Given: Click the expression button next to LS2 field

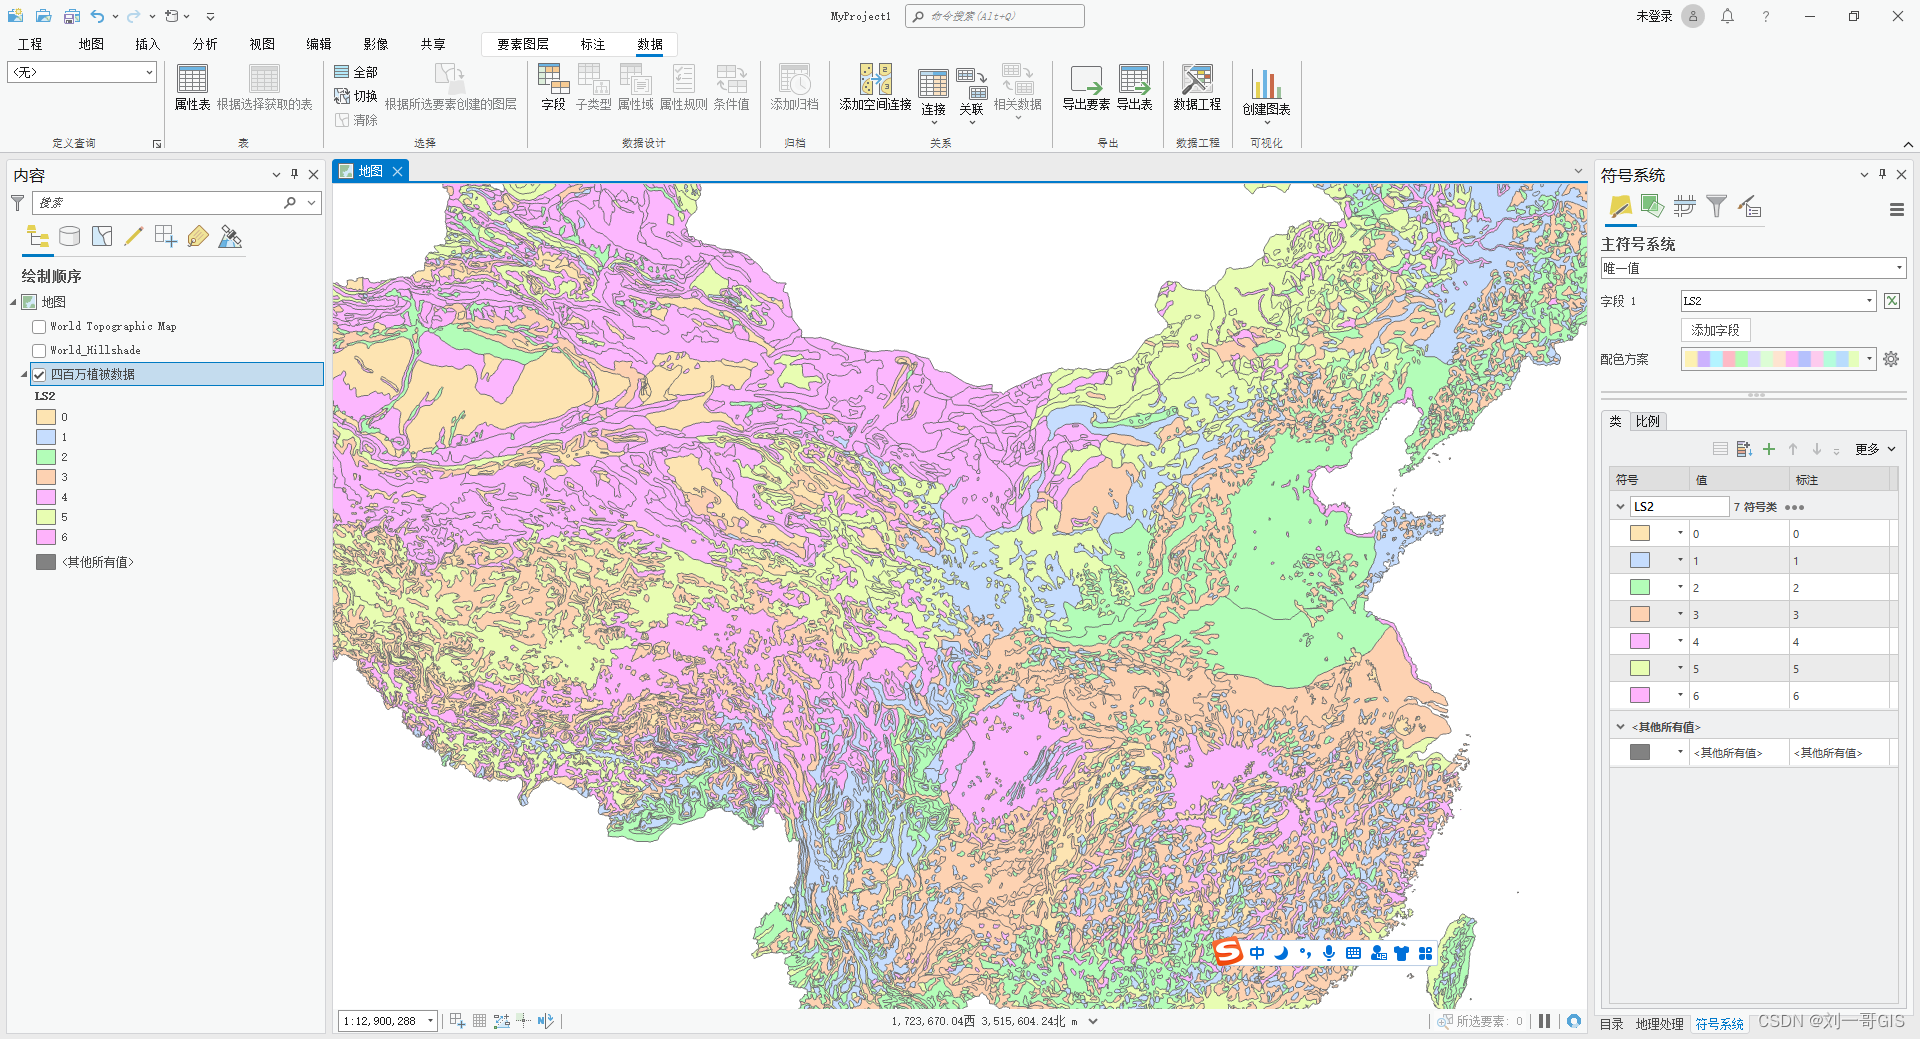Looking at the screenshot, I should click(x=1892, y=301).
